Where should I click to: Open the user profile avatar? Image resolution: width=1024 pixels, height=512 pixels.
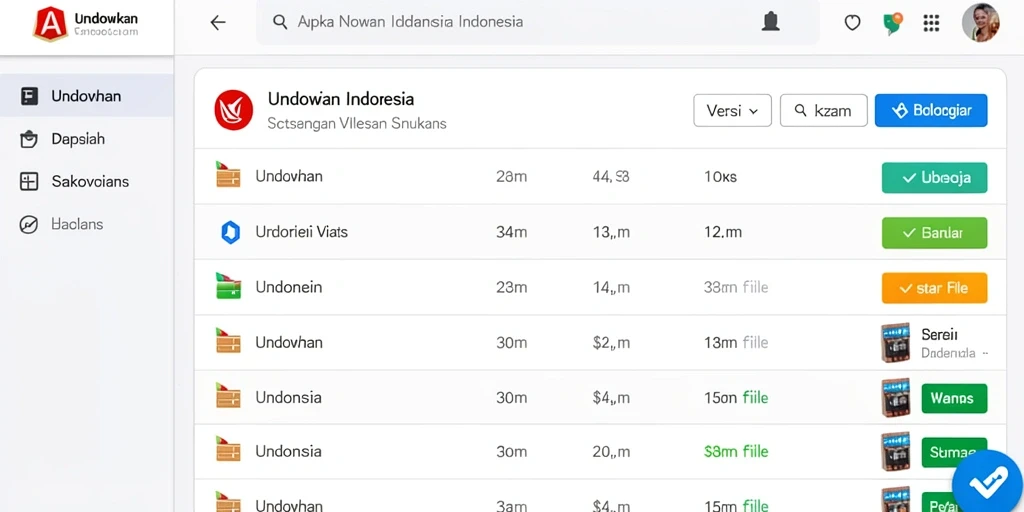pyautogui.click(x=980, y=23)
